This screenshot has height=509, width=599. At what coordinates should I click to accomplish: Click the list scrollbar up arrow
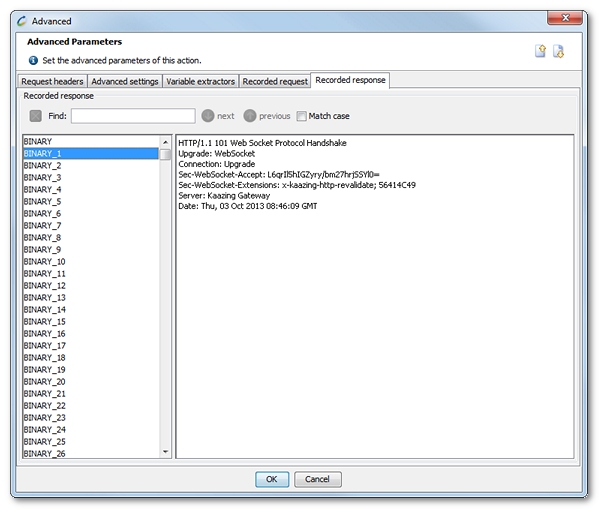[x=165, y=142]
